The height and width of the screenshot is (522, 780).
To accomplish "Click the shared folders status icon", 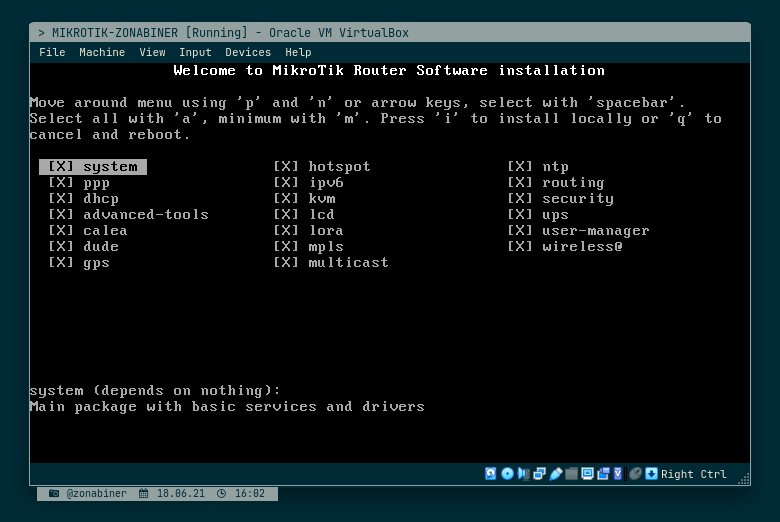I will pyautogui.click(x=572, y=474).
